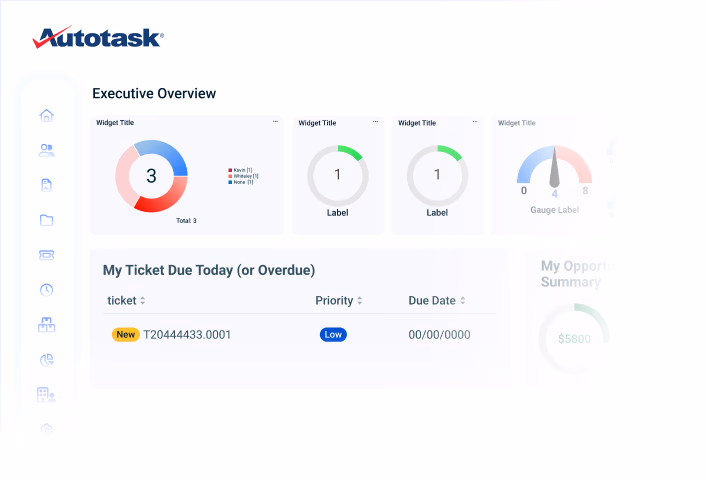This screenshot has width=706, height=480.
Task: Open the building with person sidebar icon
Action: (x=46, y=394)
